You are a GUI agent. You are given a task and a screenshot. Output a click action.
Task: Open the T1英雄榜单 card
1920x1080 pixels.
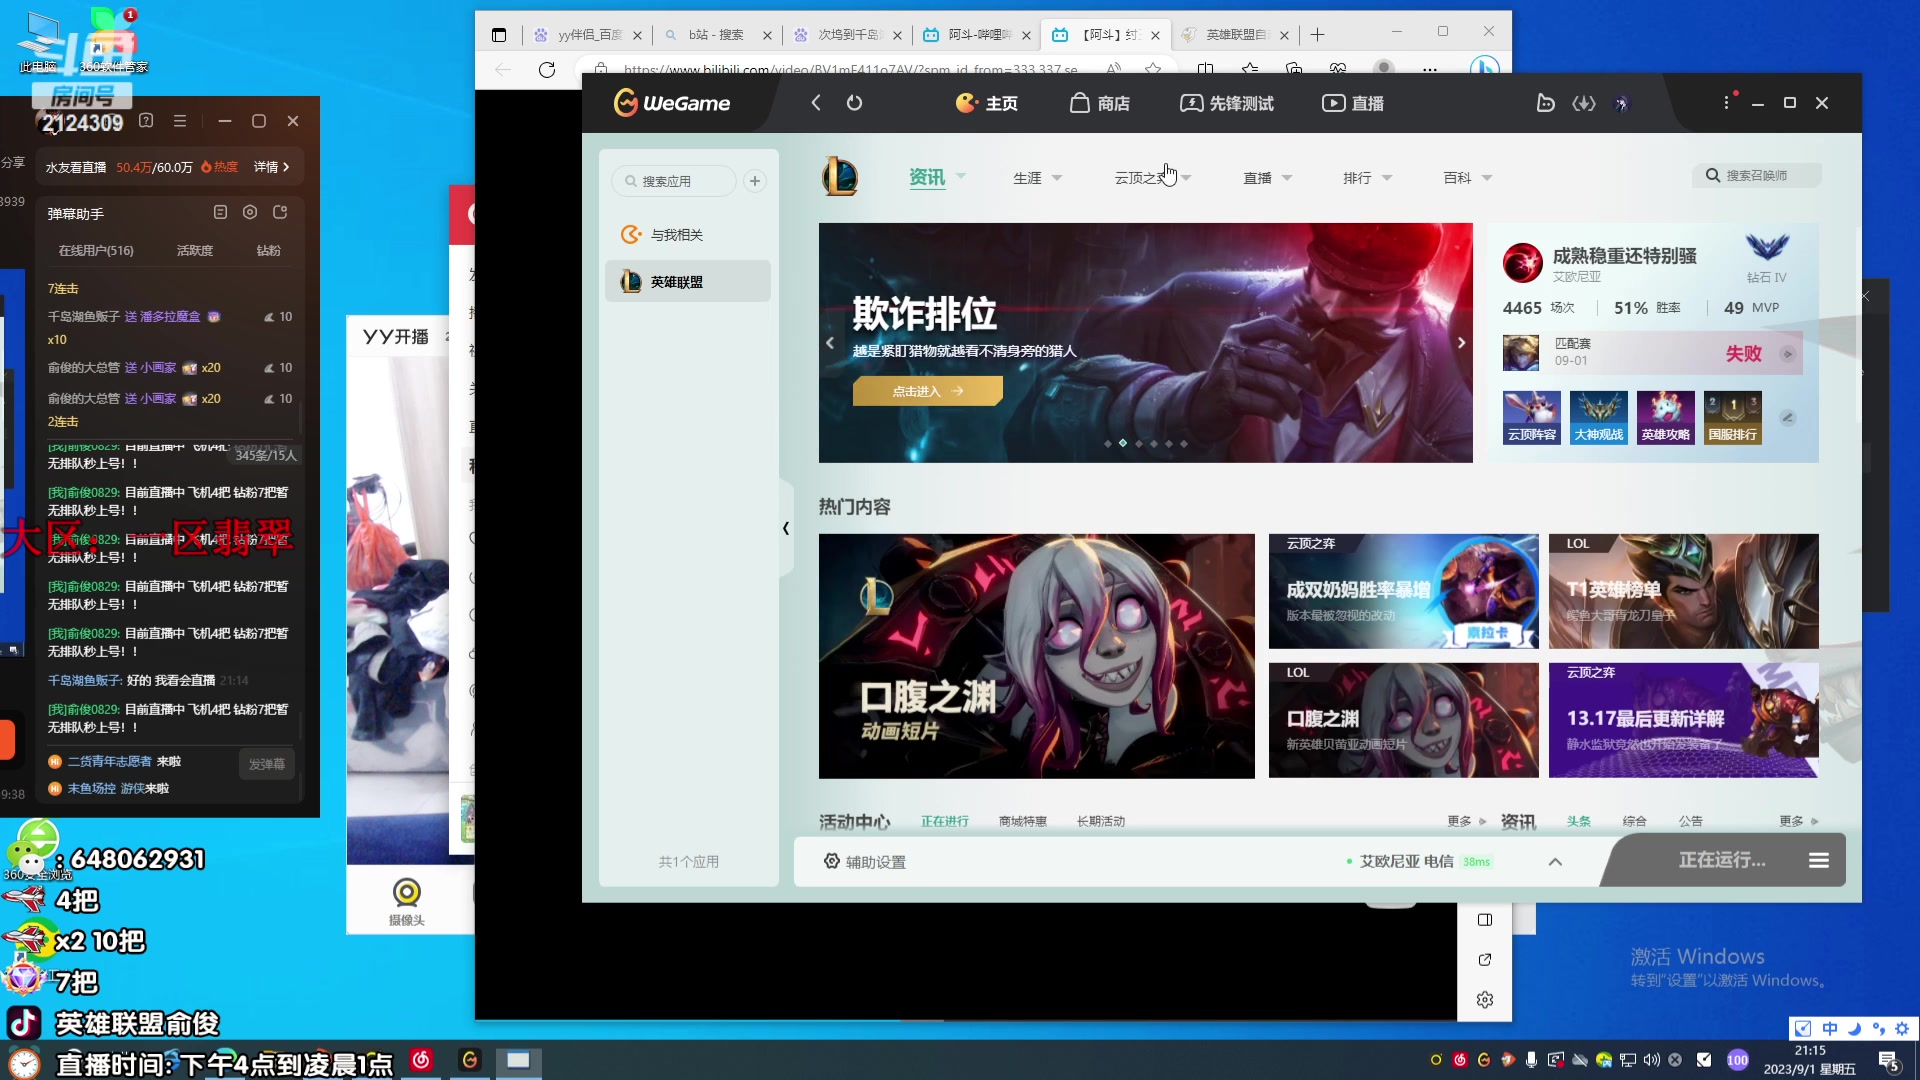pos(1683,591)
